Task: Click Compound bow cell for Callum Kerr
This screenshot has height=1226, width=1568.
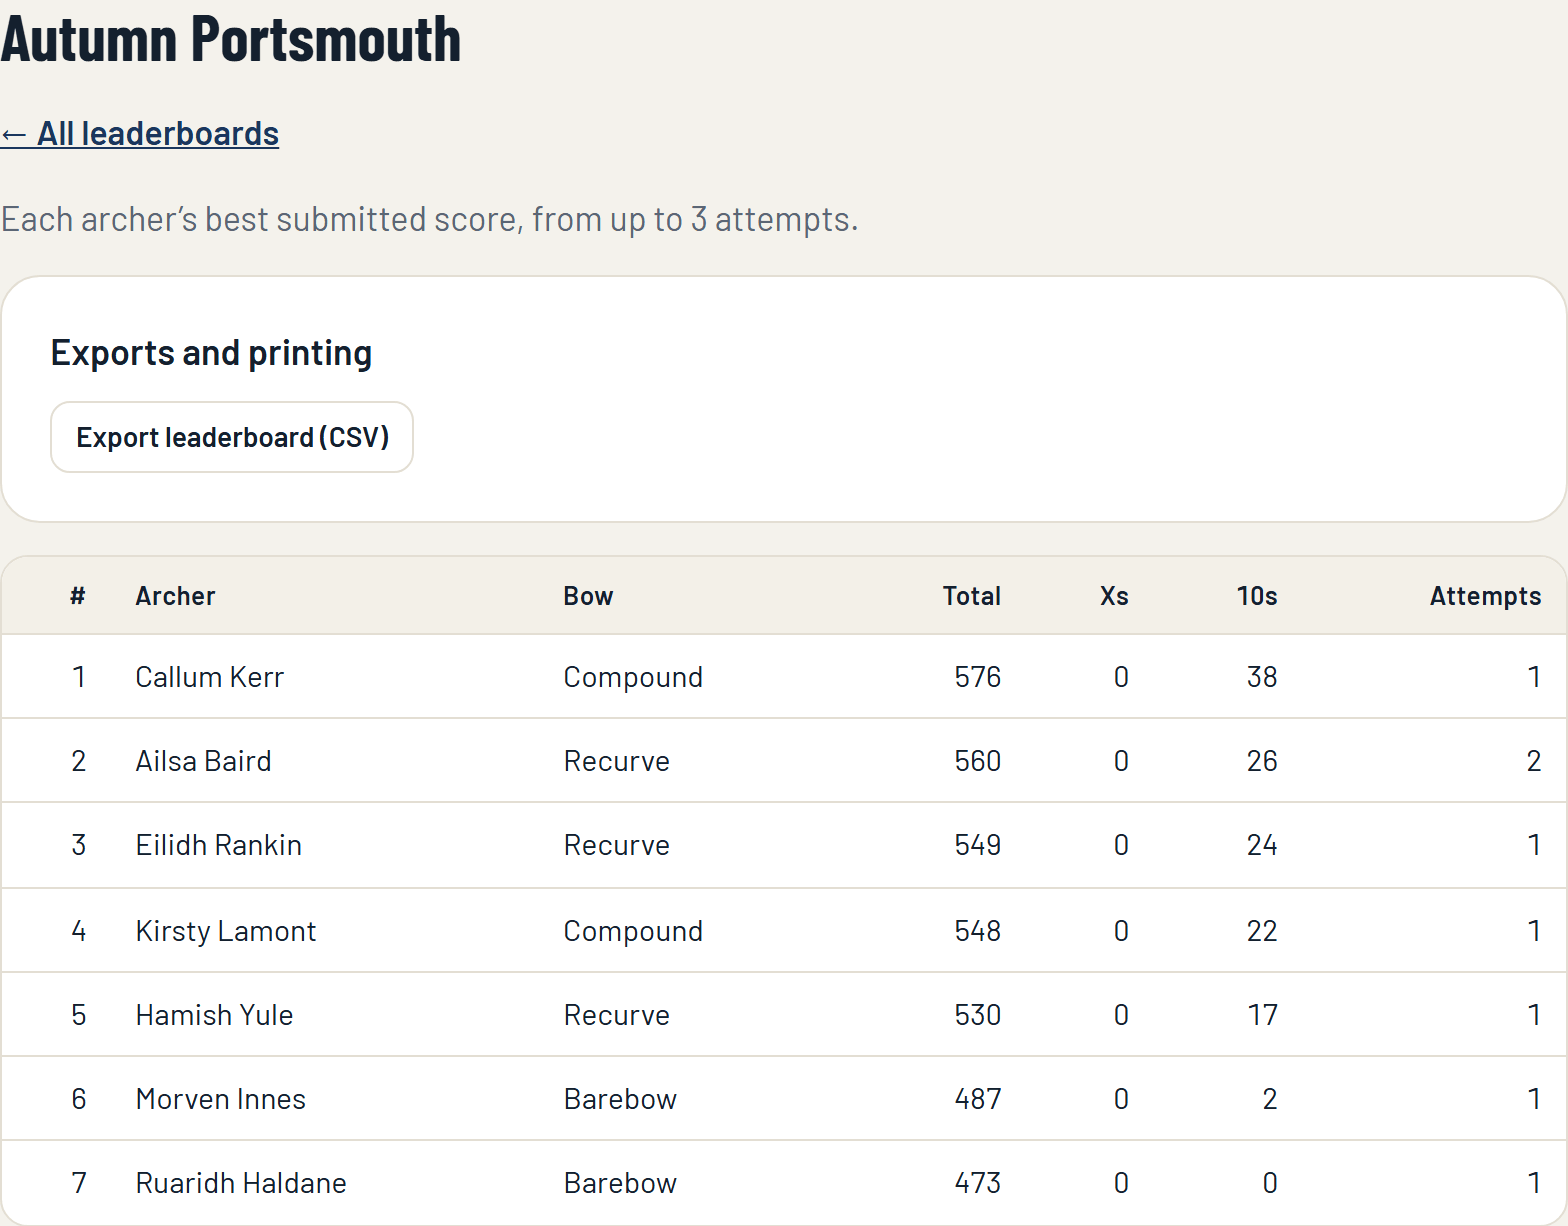Action: click(x=633, y=677)
